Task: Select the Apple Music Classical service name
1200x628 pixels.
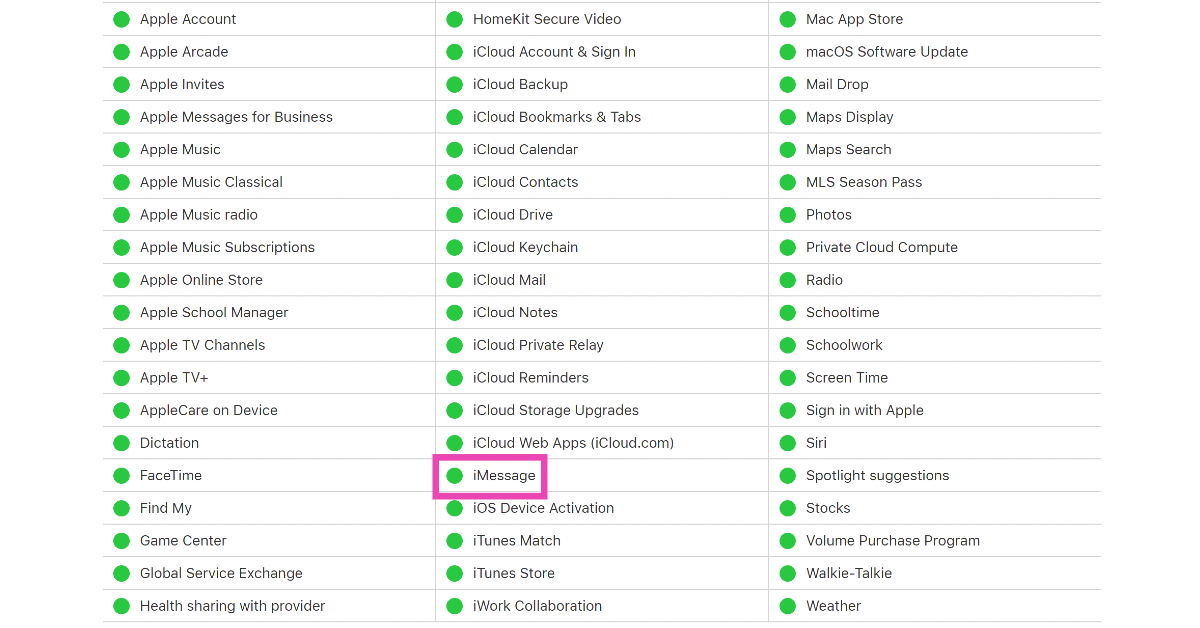Action: click(x=211, y=182)
